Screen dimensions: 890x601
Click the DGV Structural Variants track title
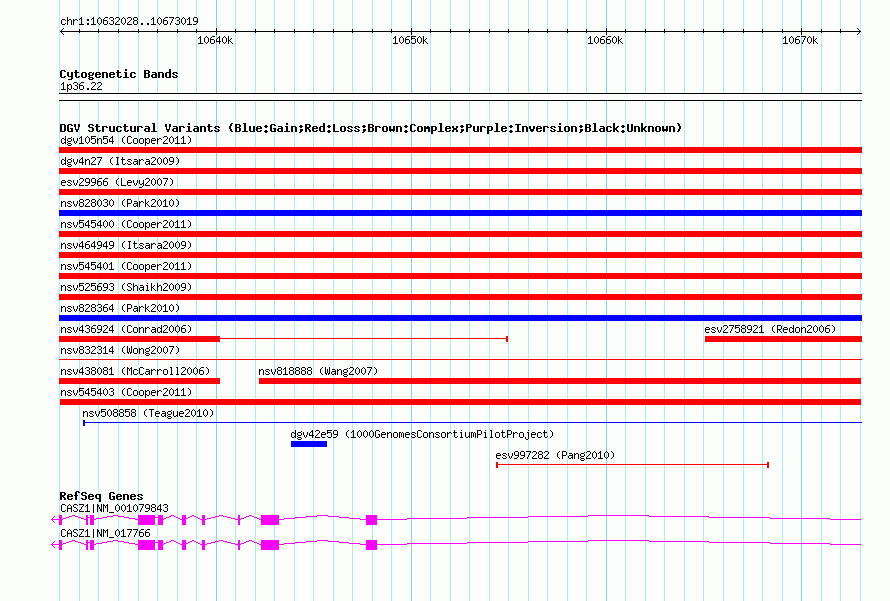(370, 128)
